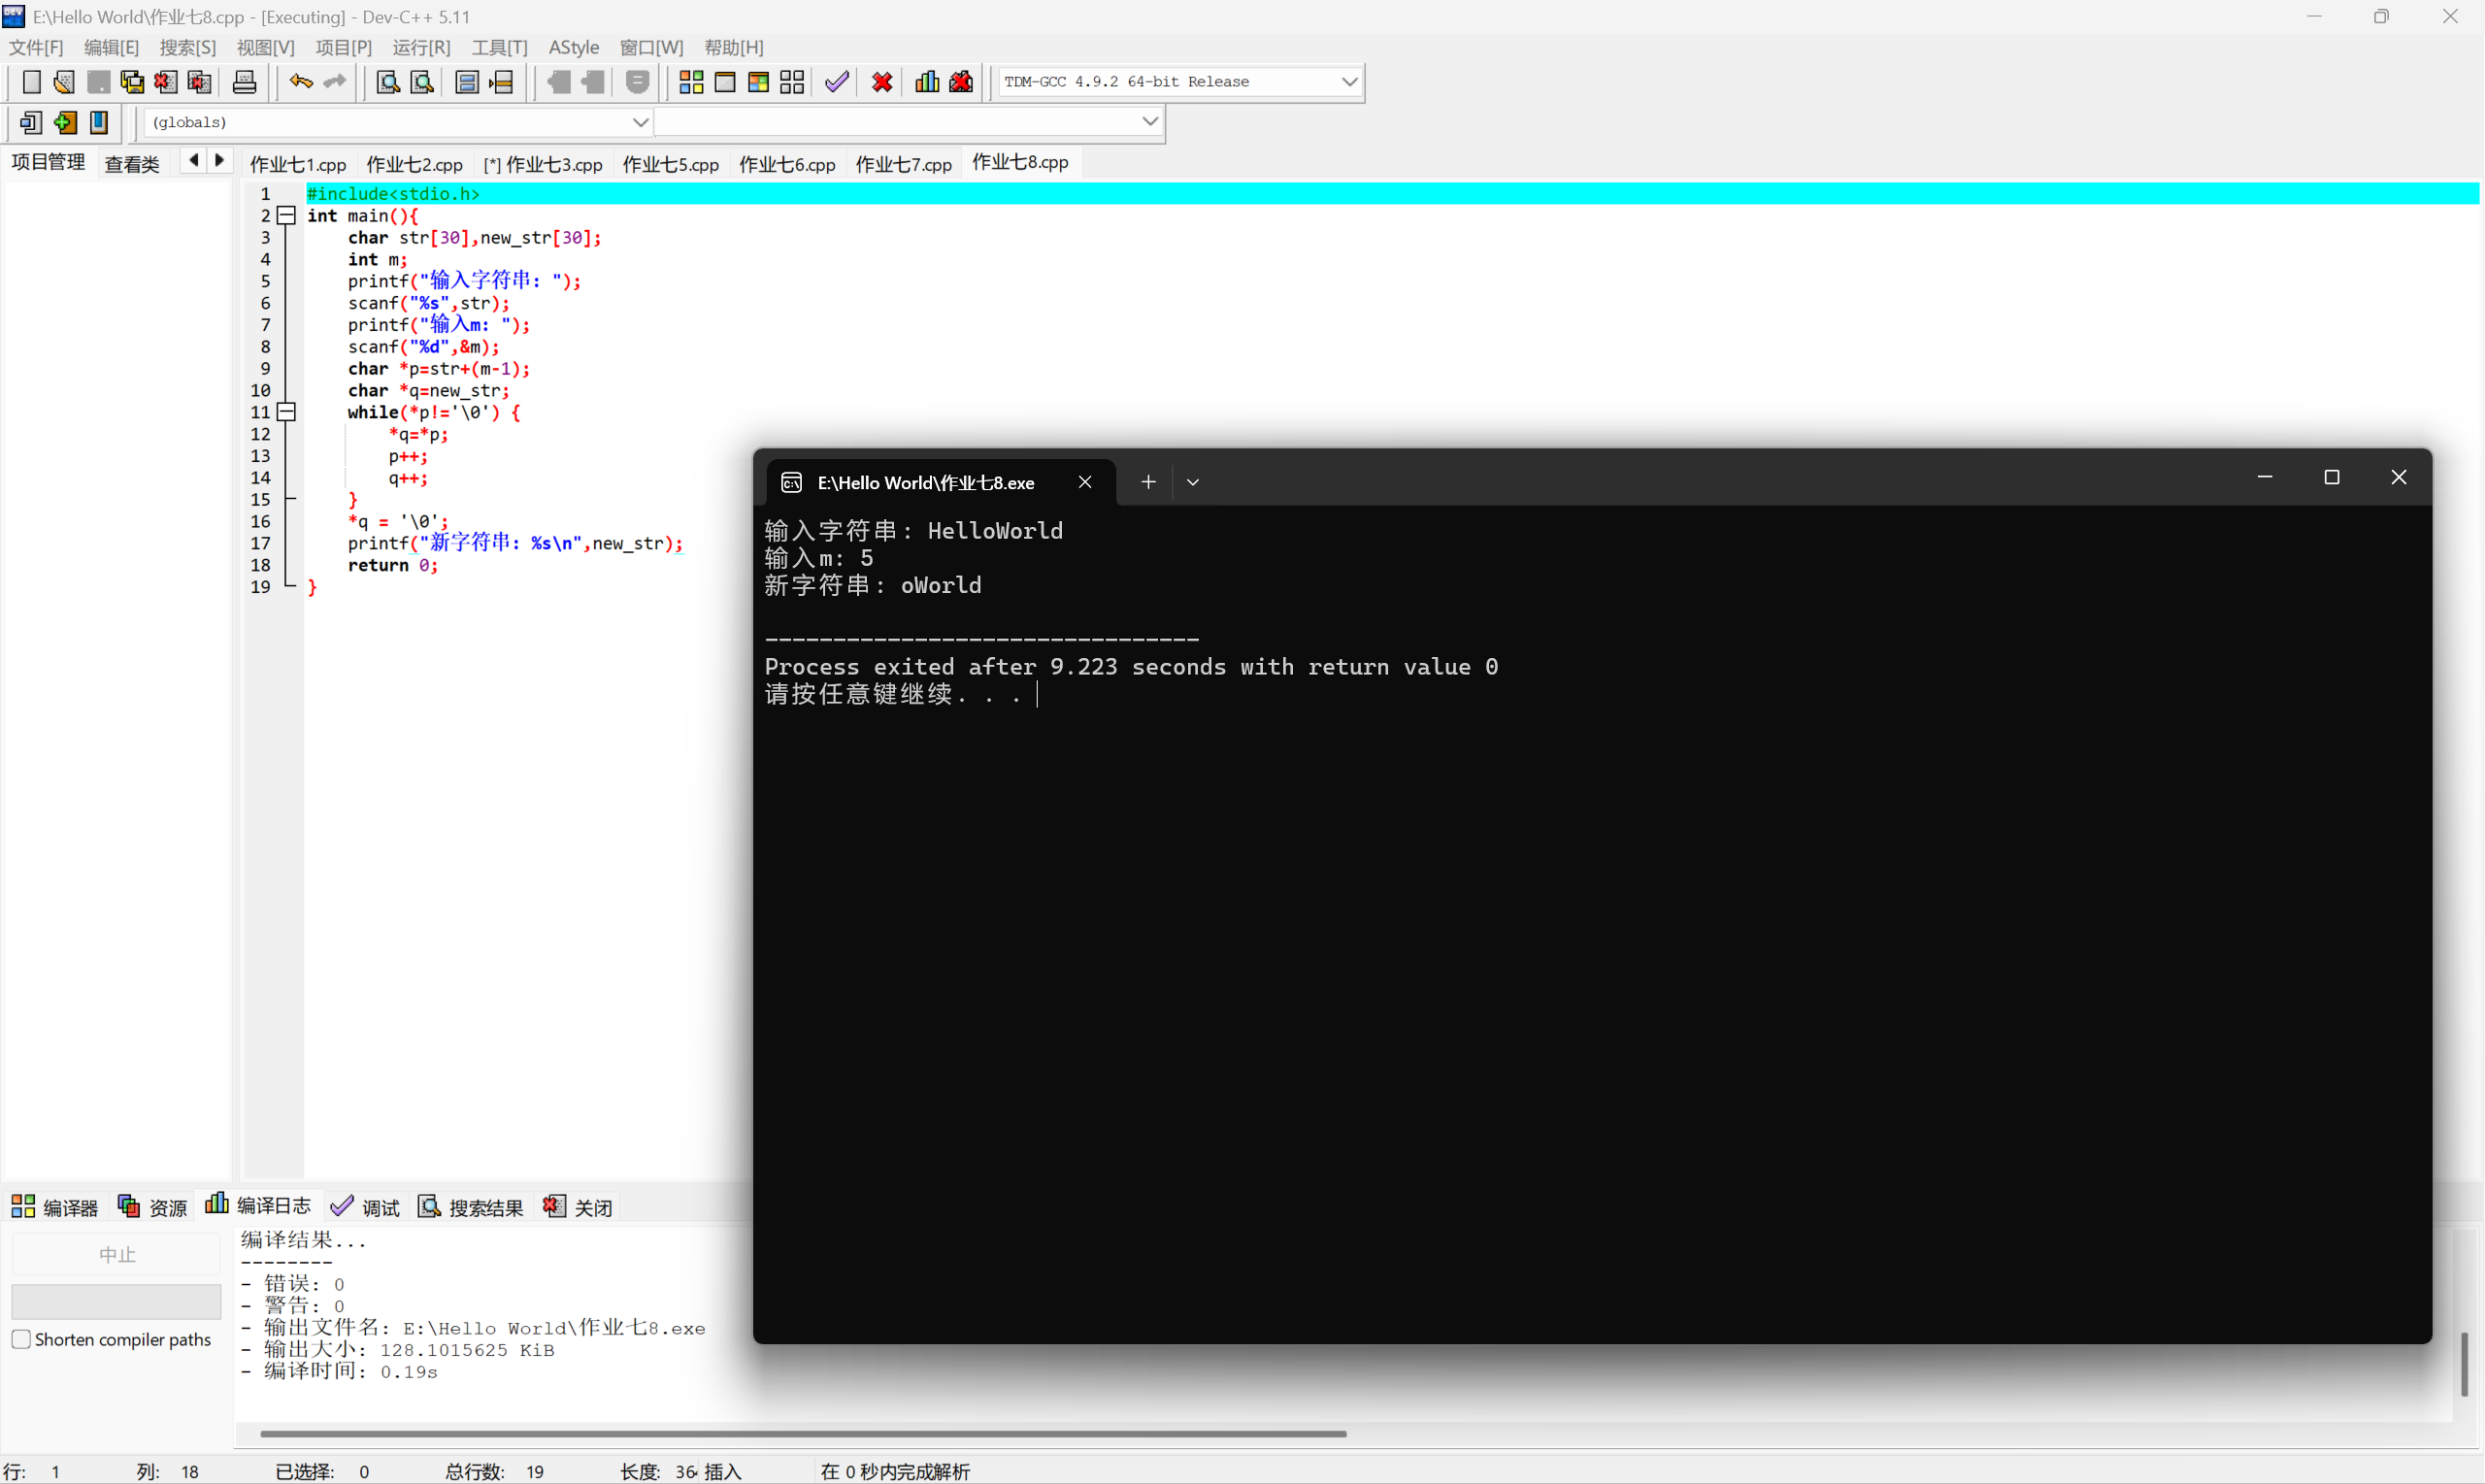This screenshot has width=2485, height=1484.
Task: Click the red X stop execution icon
Action: tap(882, 82)
